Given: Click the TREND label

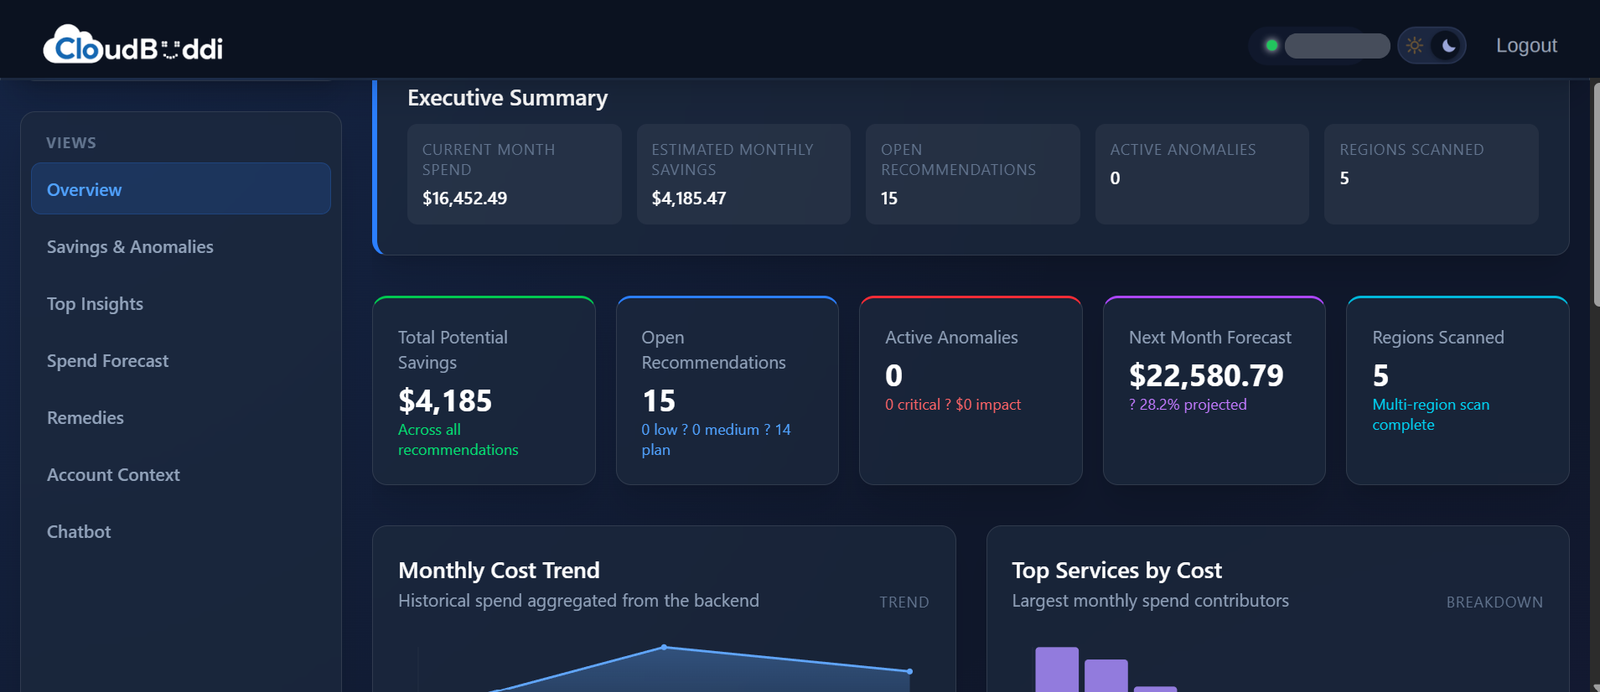Looking at the screenshot, I should (904, 602).
